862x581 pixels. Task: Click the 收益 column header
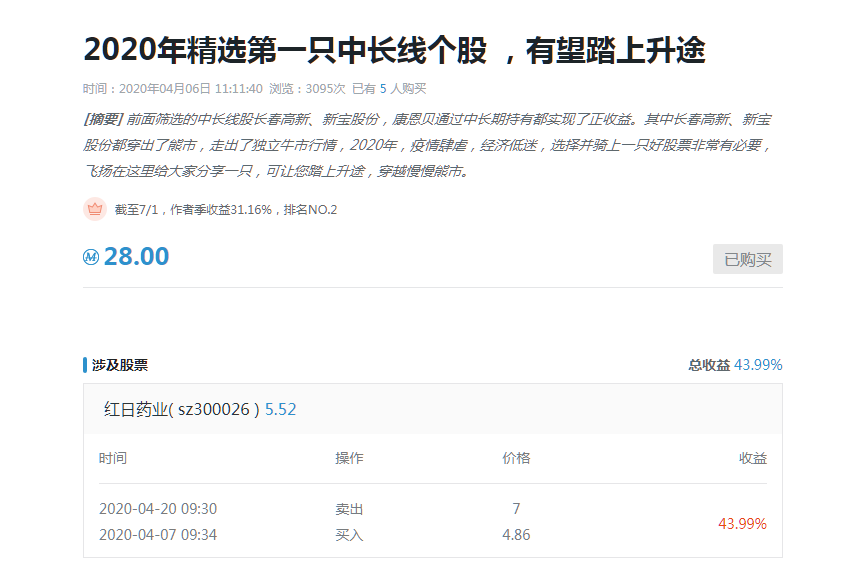tap(753, 458)
